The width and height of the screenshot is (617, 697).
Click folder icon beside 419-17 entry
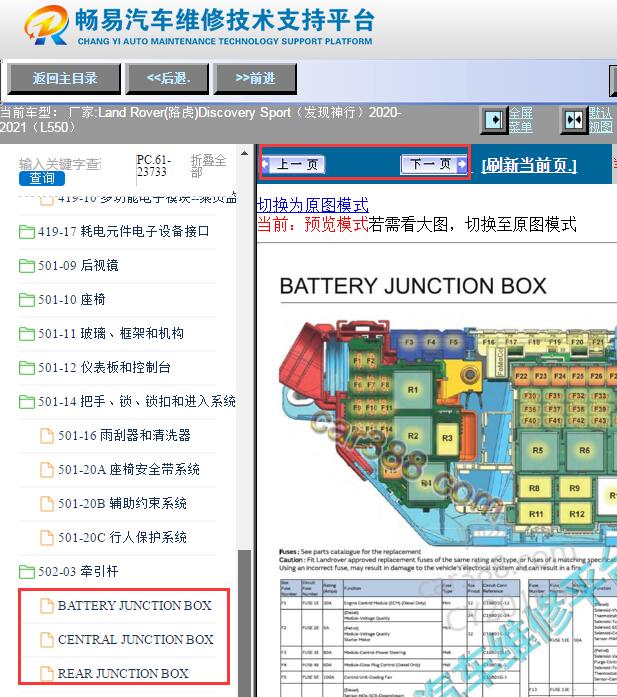27,232
